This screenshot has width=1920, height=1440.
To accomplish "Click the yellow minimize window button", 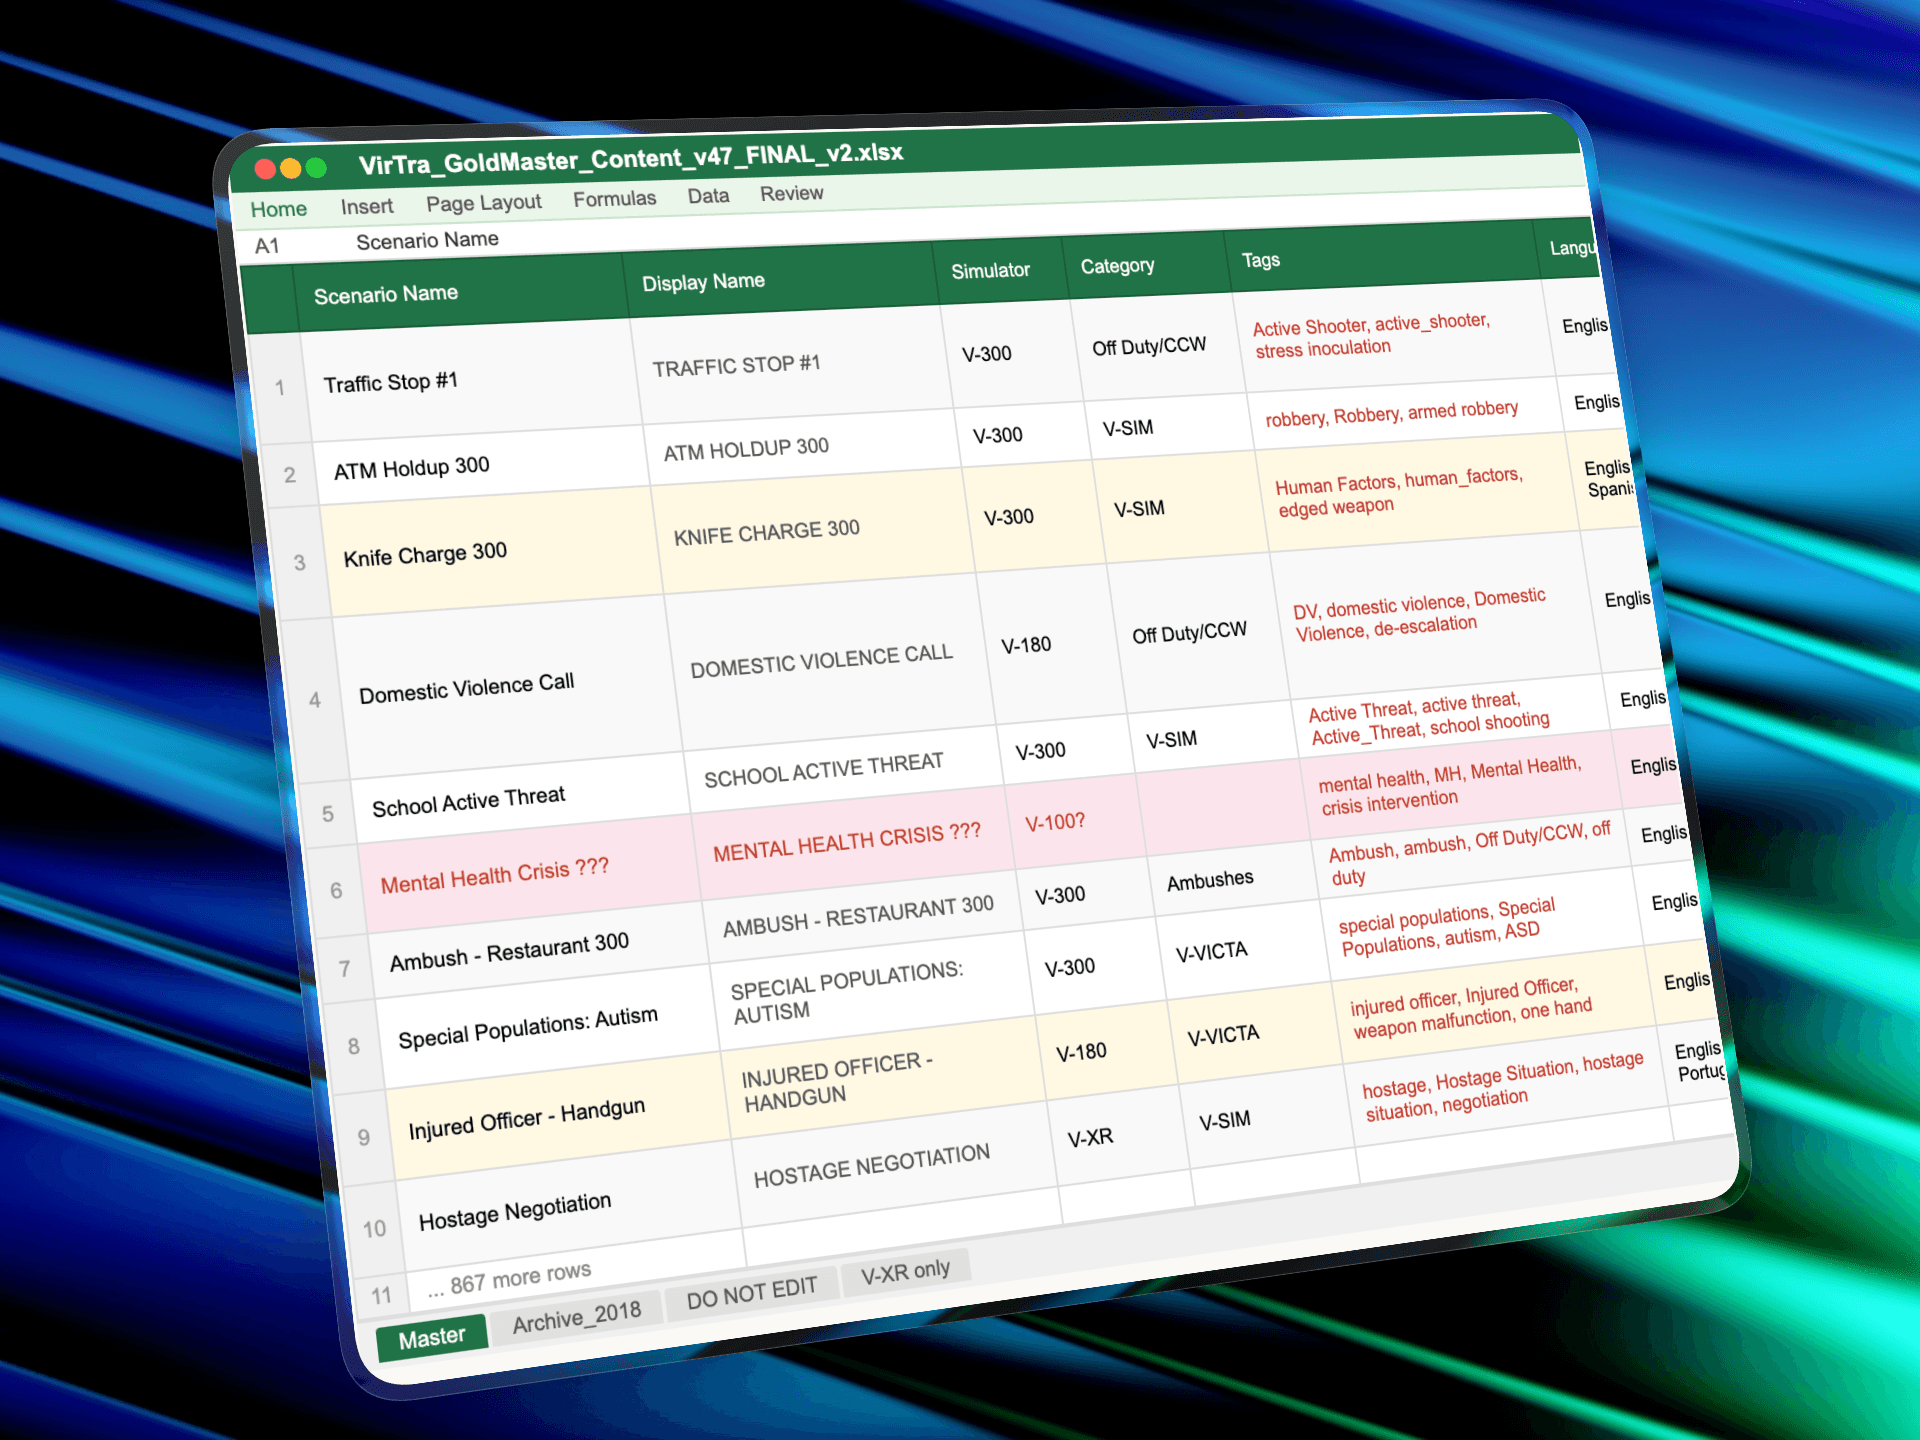I will [x=291, y=168].
